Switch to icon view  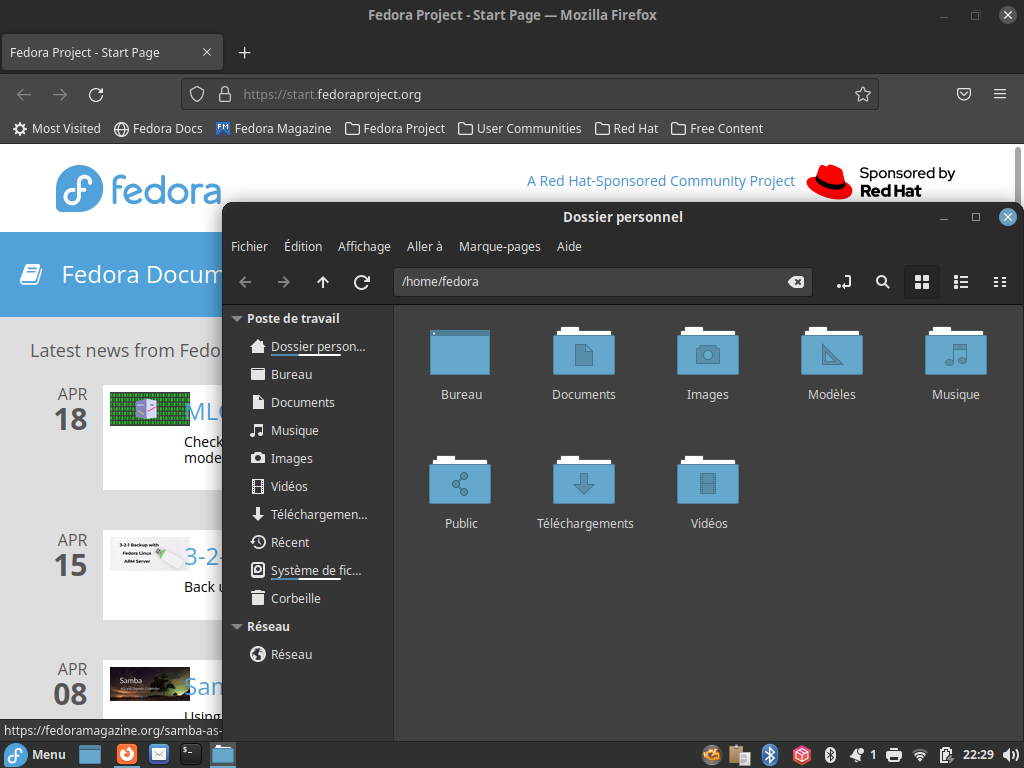click(921, 282)
